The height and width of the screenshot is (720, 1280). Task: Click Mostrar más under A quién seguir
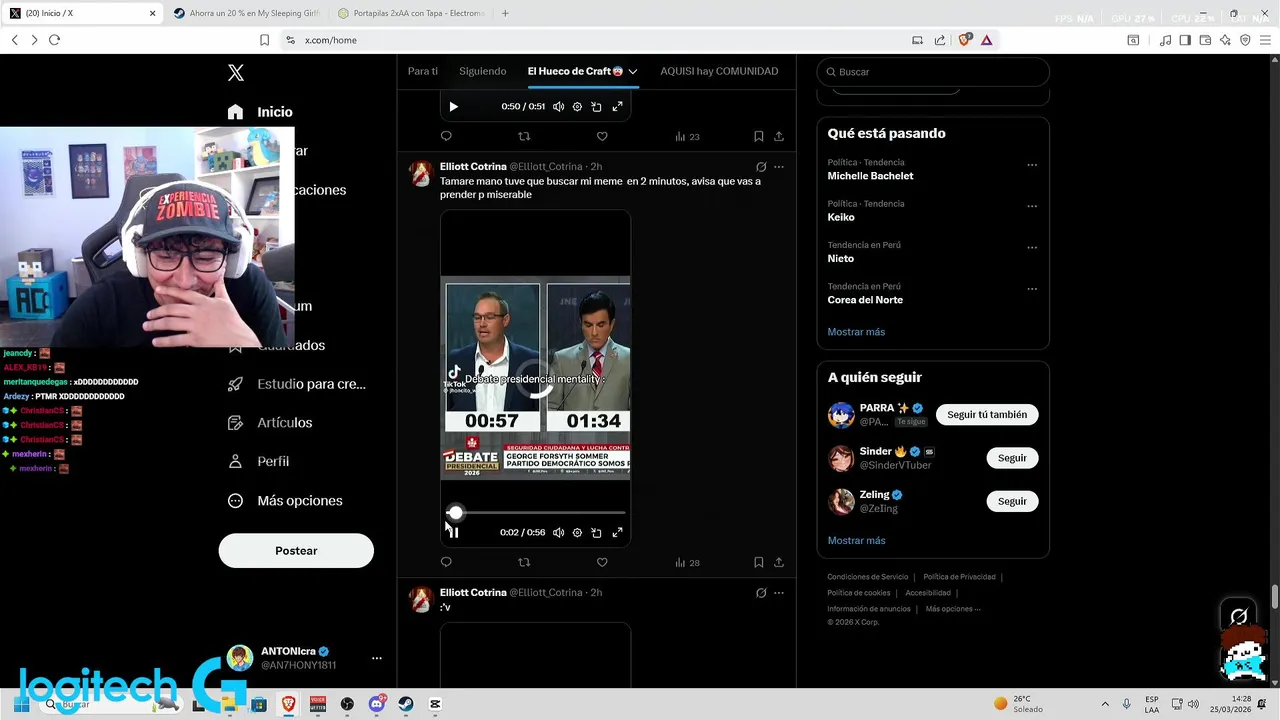(856, 541)
